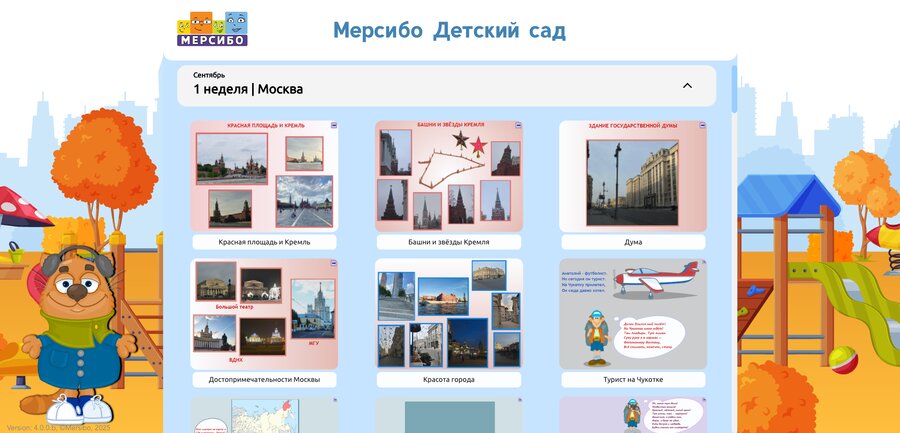Viewport: 900px width, 433px height.
Task: Open the «Красная площадь и Кремль» thumbnail
Action: pos(264,176)
